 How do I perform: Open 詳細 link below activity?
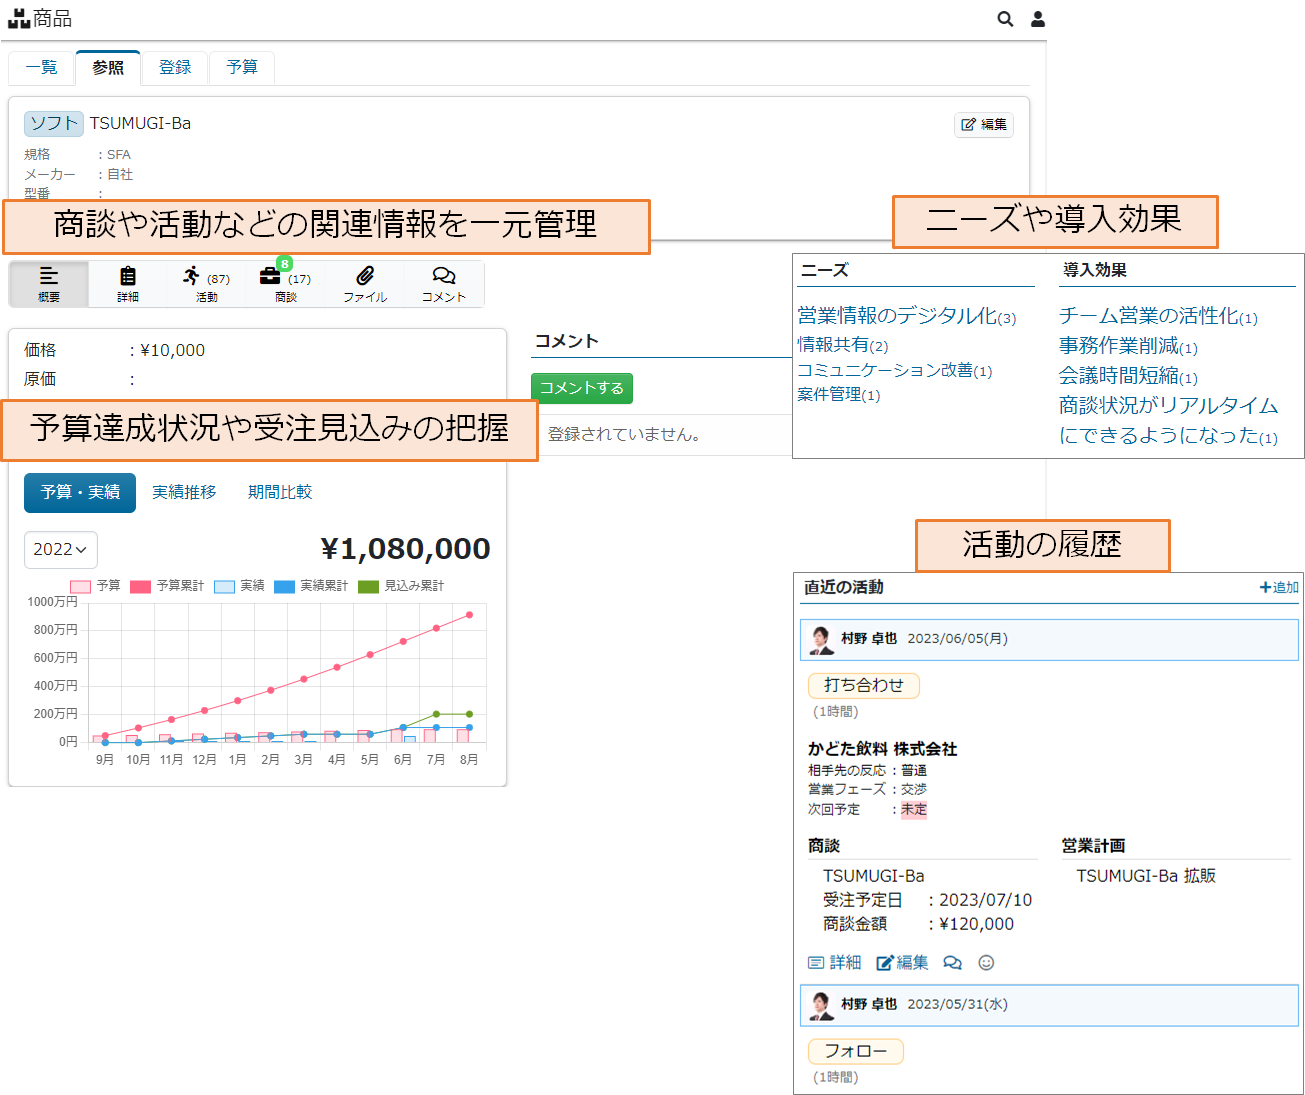coord(835,963)
